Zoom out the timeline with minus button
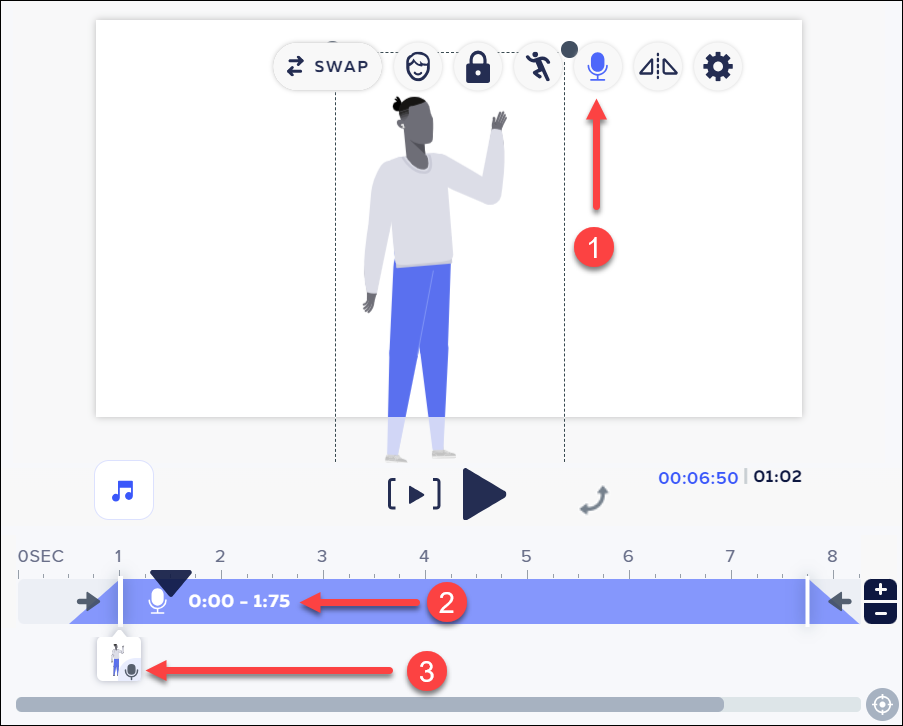The image size is (903, 726). [878, 611]
